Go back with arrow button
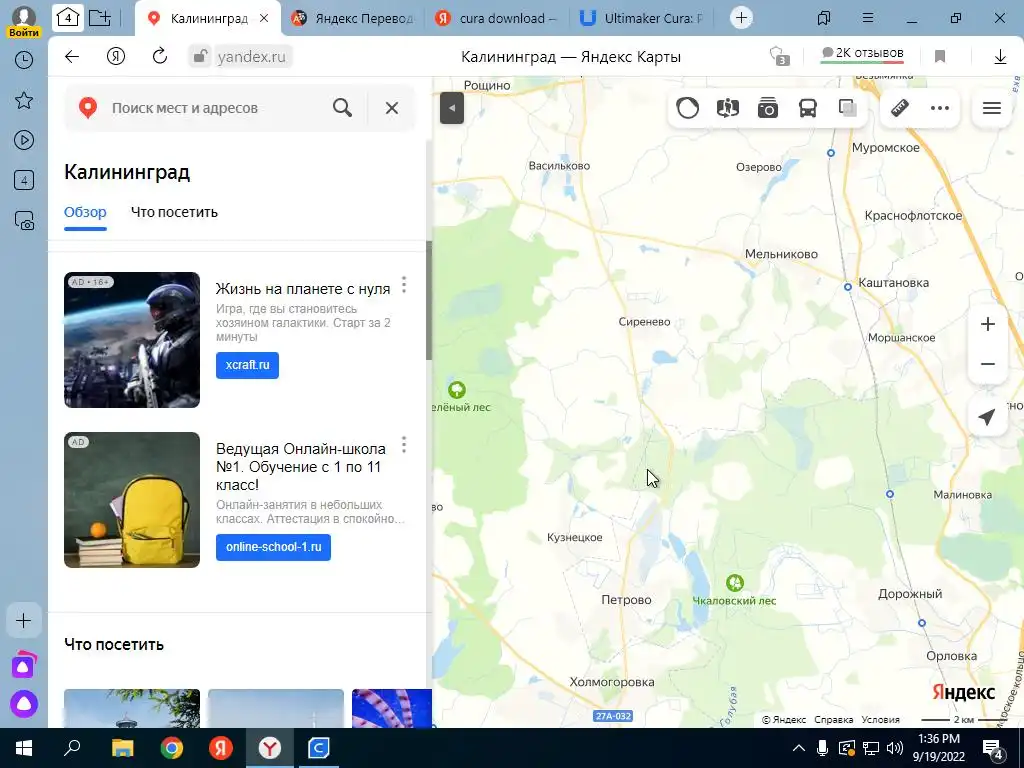The height and width of the screenshot is (768, 1024). pyautogui.click(x=72, y=57)
